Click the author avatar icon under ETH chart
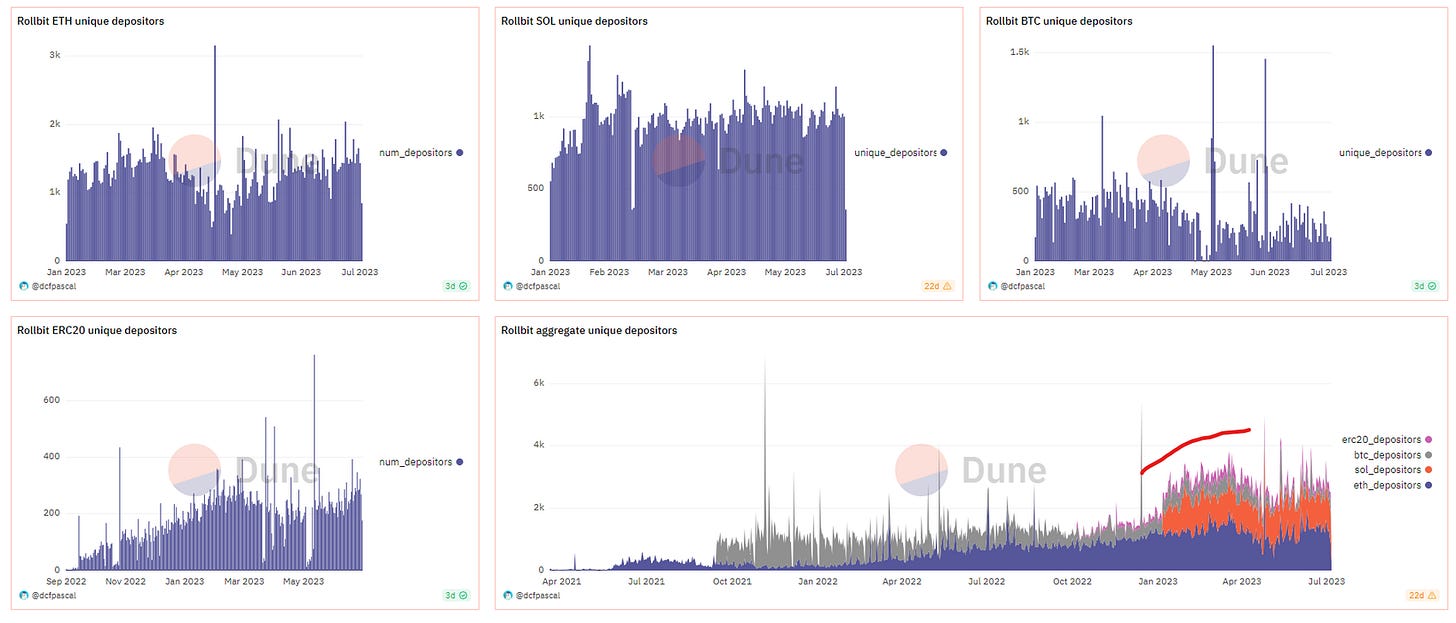 (23, 286)
